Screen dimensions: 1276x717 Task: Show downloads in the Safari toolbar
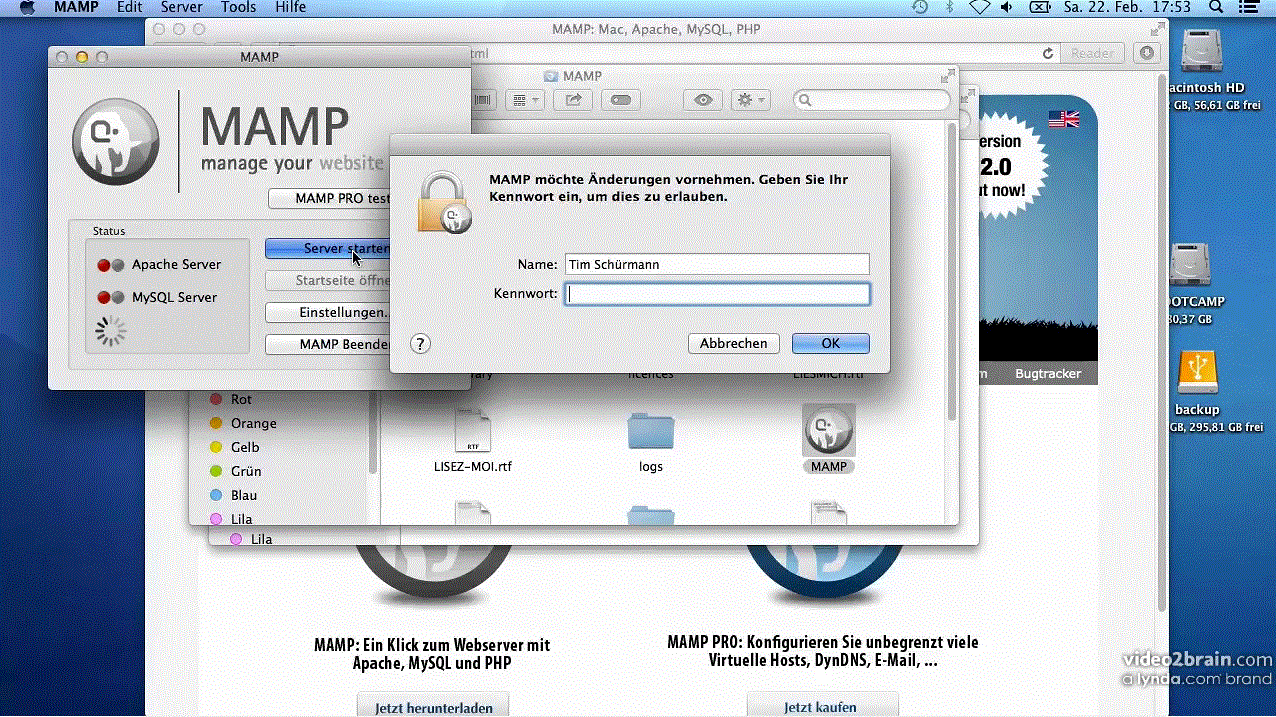tap(1147, 53)
